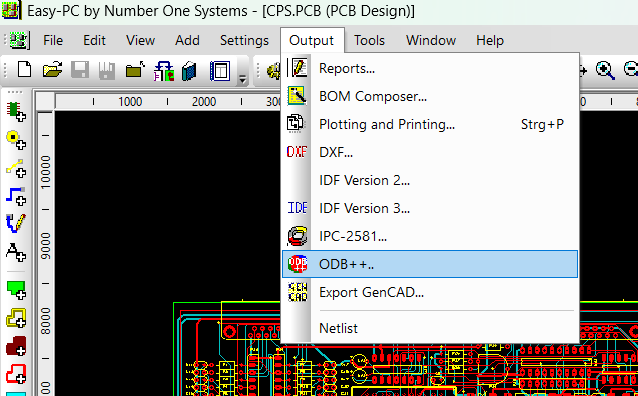Click the blue IDF icon
The height and width of the screenshot is (396, 638).
297,208
